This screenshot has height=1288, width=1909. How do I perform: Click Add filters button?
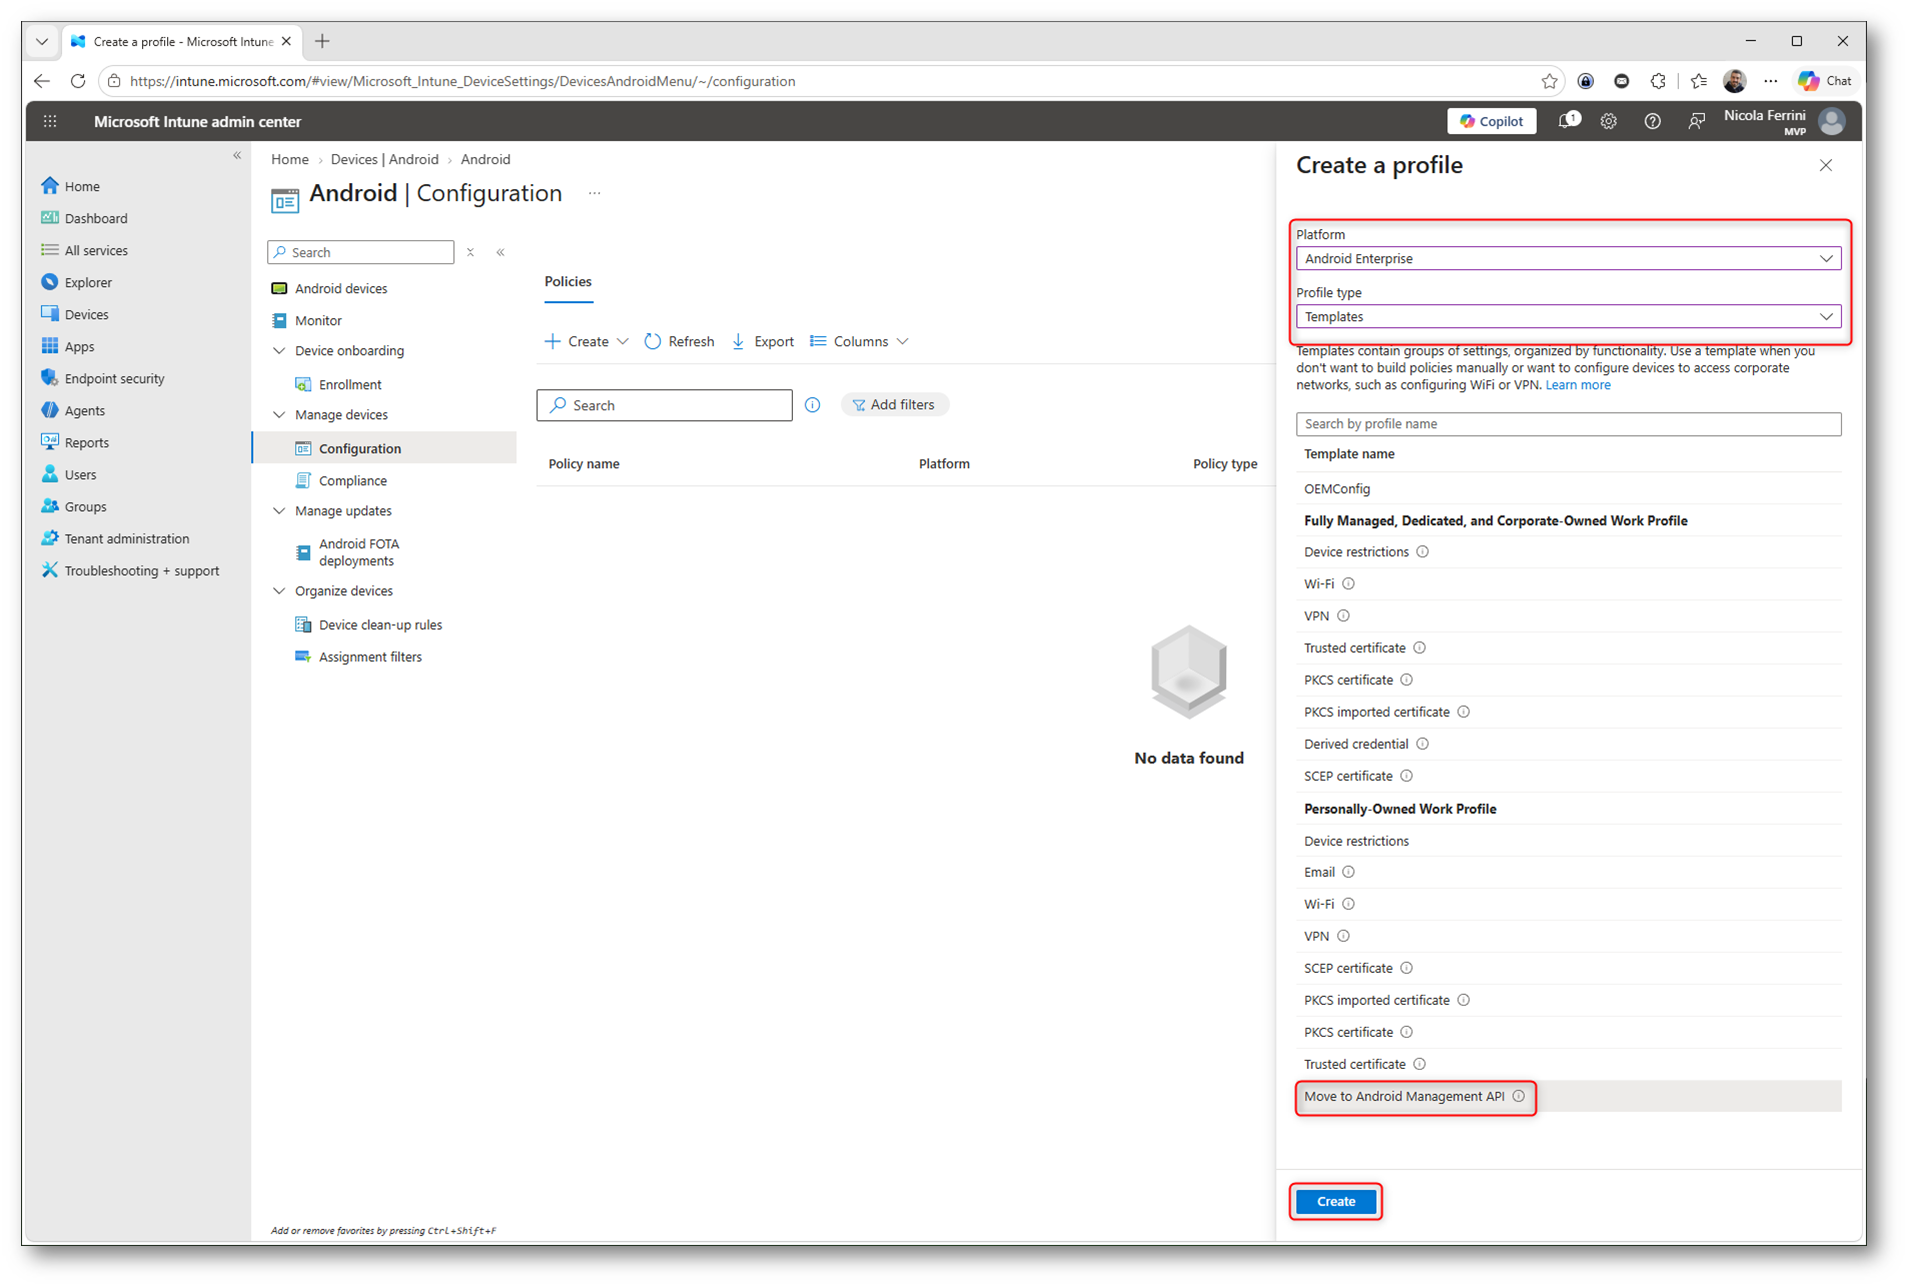[x=894, y=405]
